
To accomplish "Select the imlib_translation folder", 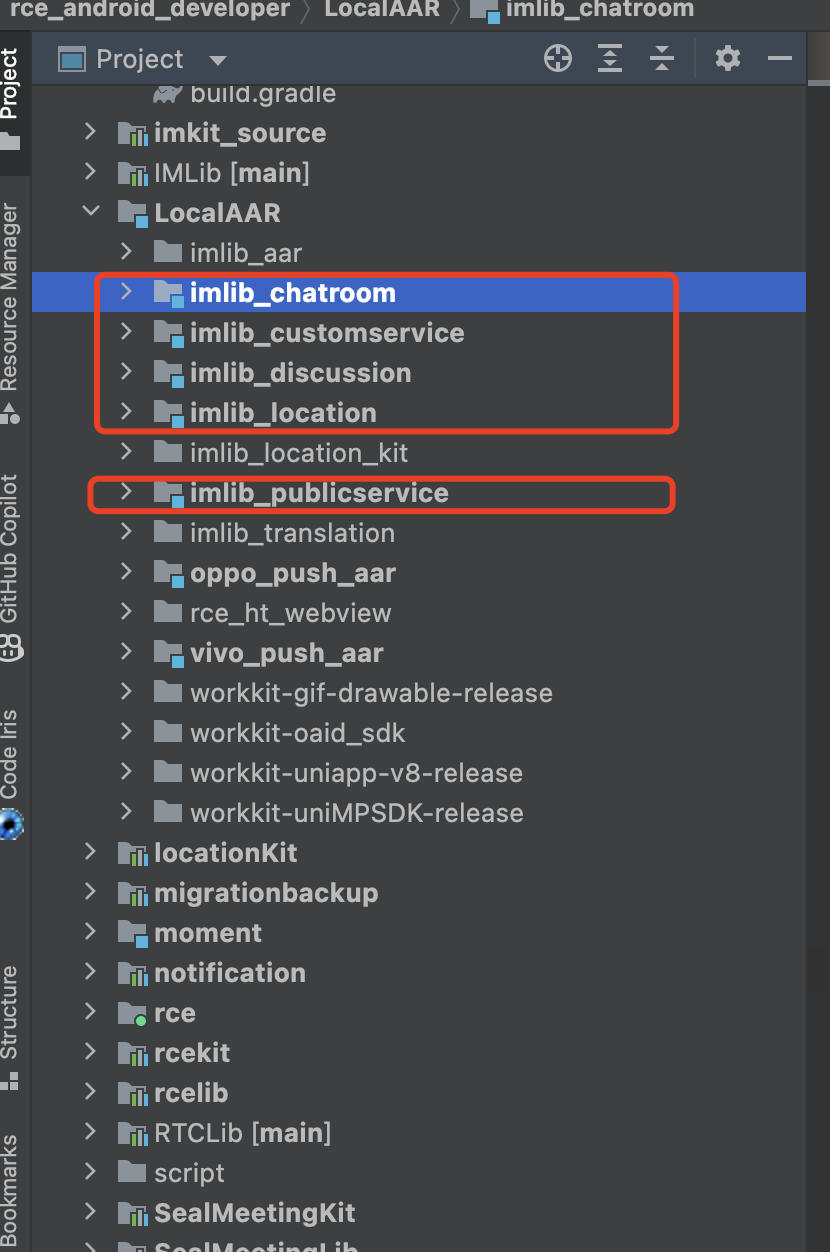I will point(292,533).
